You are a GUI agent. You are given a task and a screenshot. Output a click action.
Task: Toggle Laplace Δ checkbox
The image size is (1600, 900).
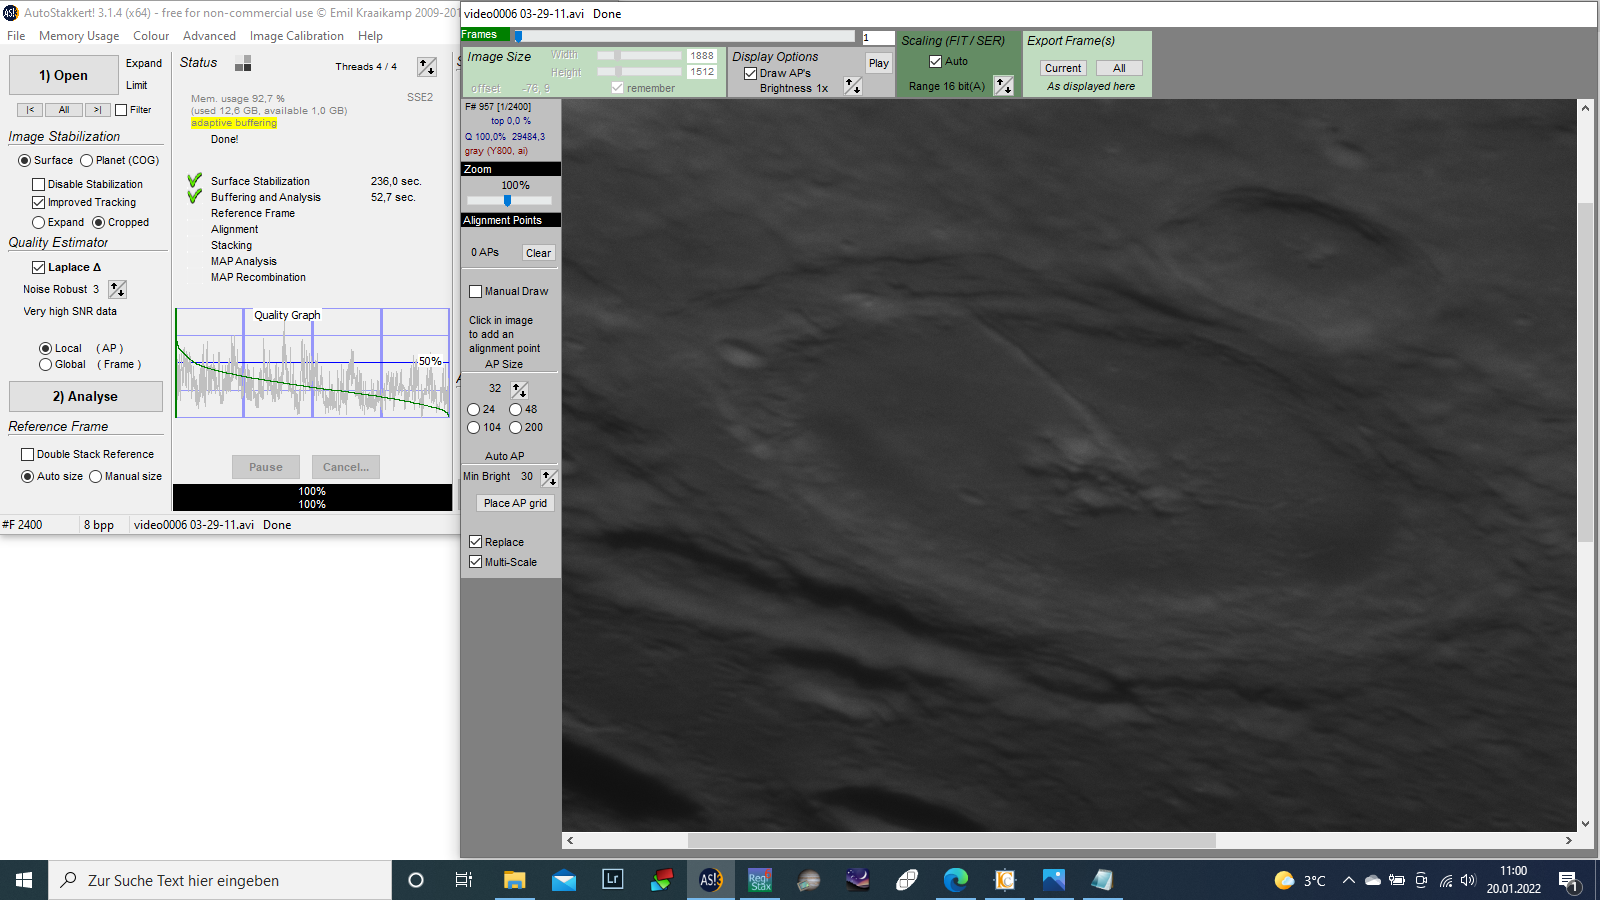[x=38, y=267]
